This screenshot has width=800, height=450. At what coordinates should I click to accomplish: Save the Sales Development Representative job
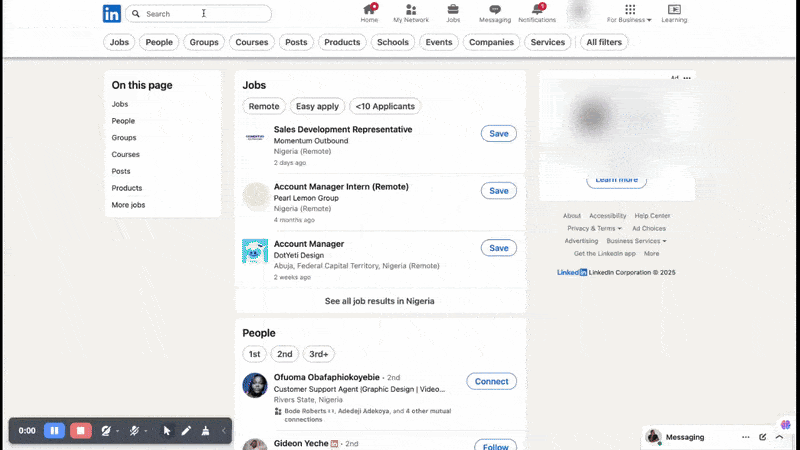[498, 134]
